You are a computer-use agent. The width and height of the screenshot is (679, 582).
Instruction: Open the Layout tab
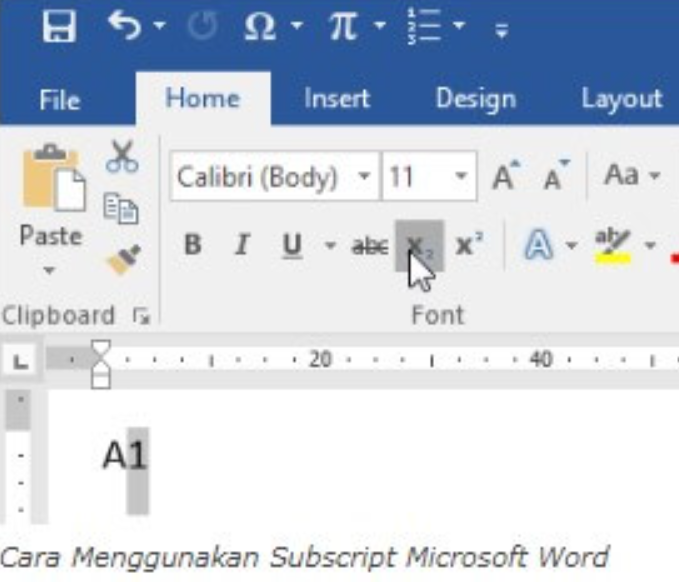tap(621, 100)
